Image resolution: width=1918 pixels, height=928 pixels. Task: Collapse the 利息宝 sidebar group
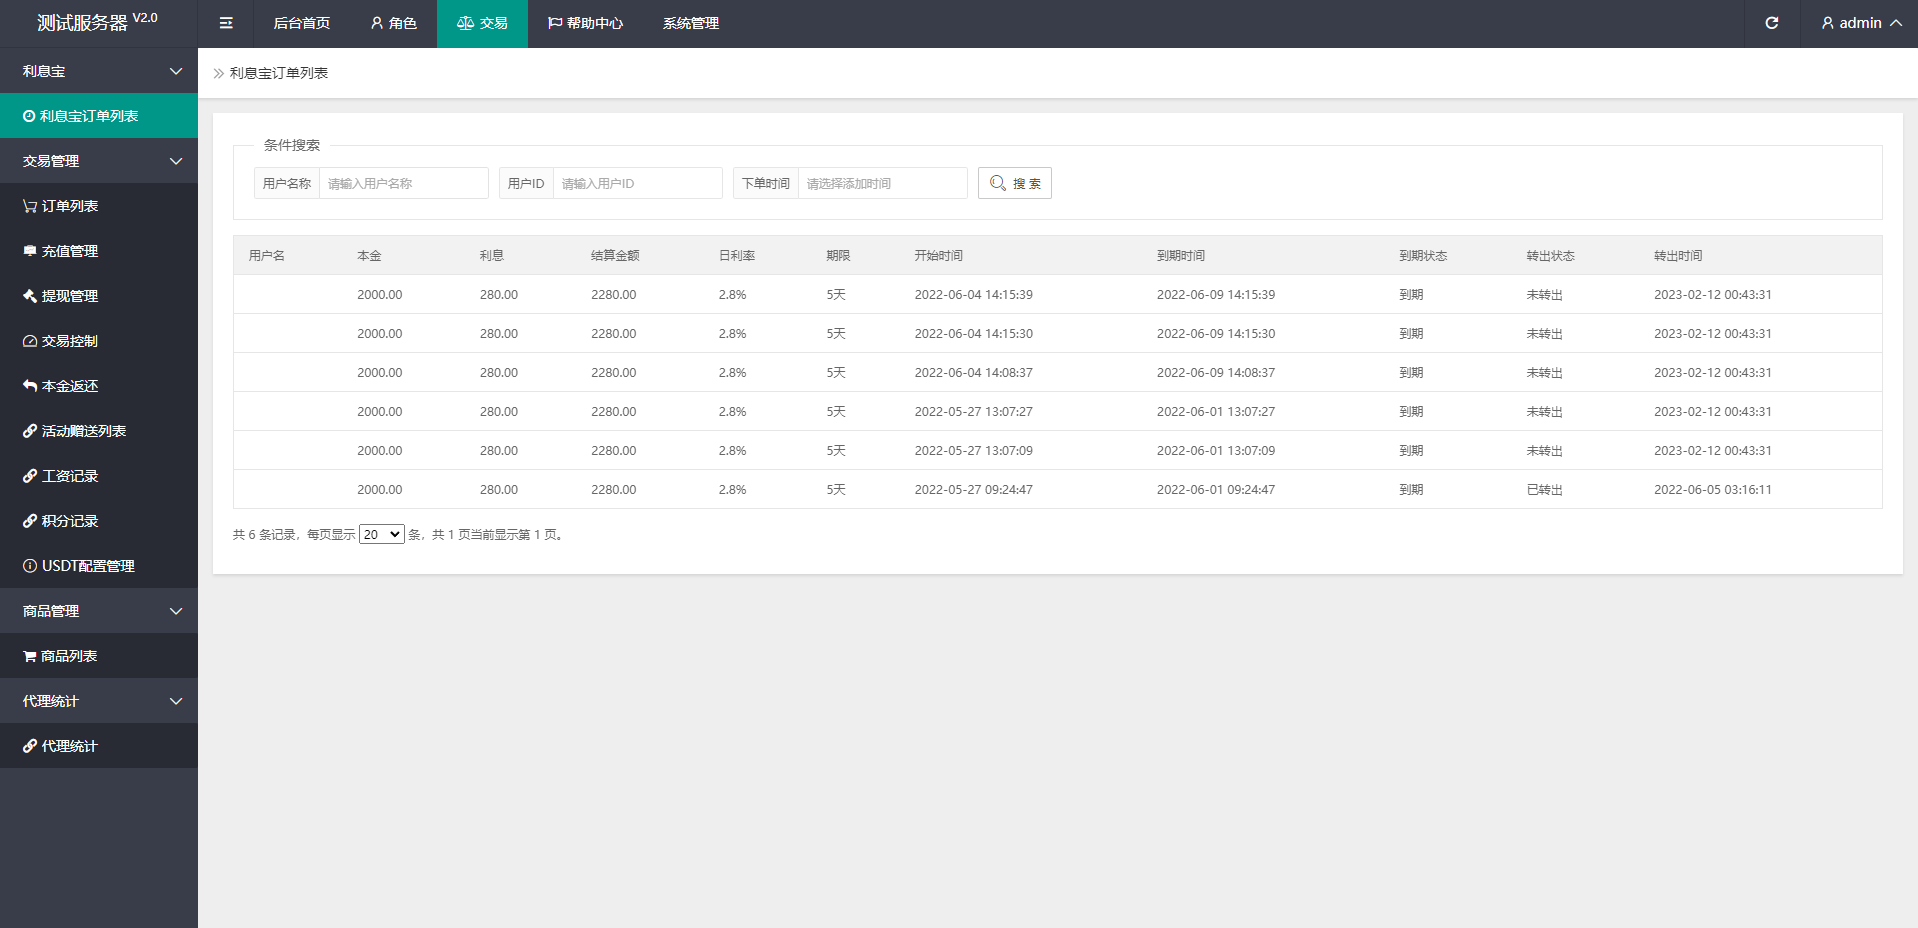[x=98, y=71]
